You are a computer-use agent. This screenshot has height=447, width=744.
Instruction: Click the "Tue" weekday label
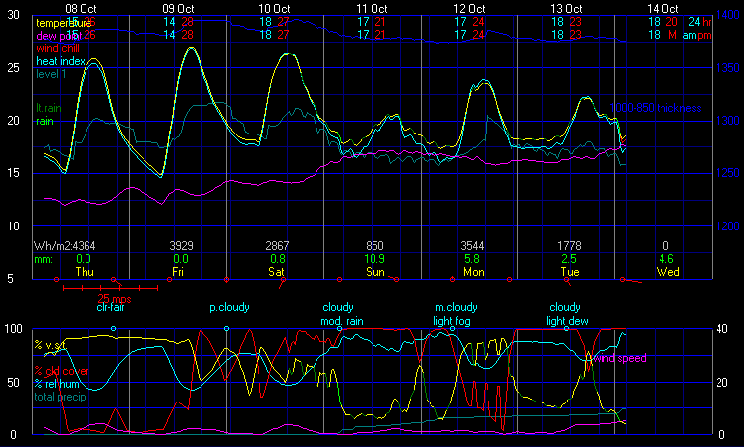tap(570, 272)
